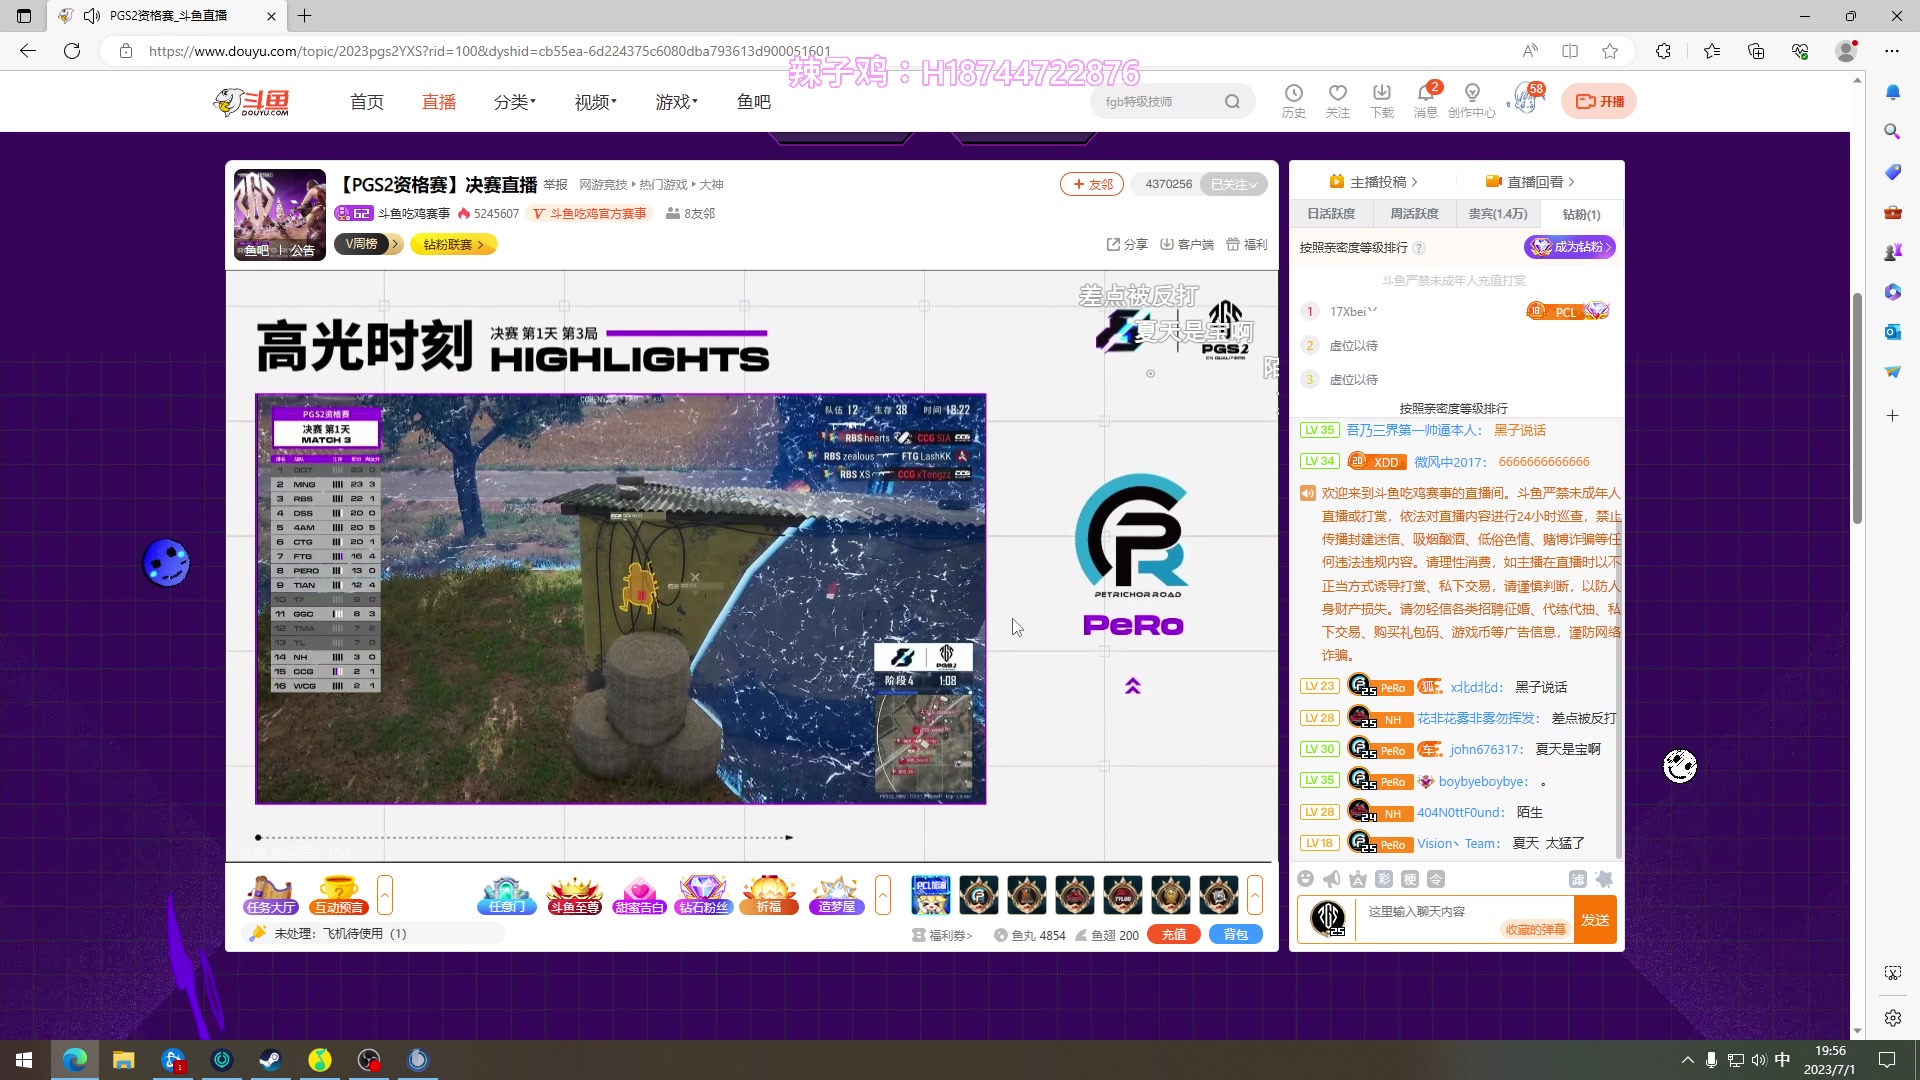The image size is (1920, 1080).
Task: Click the 友邻 add button
Action: tap(1092, 184)
